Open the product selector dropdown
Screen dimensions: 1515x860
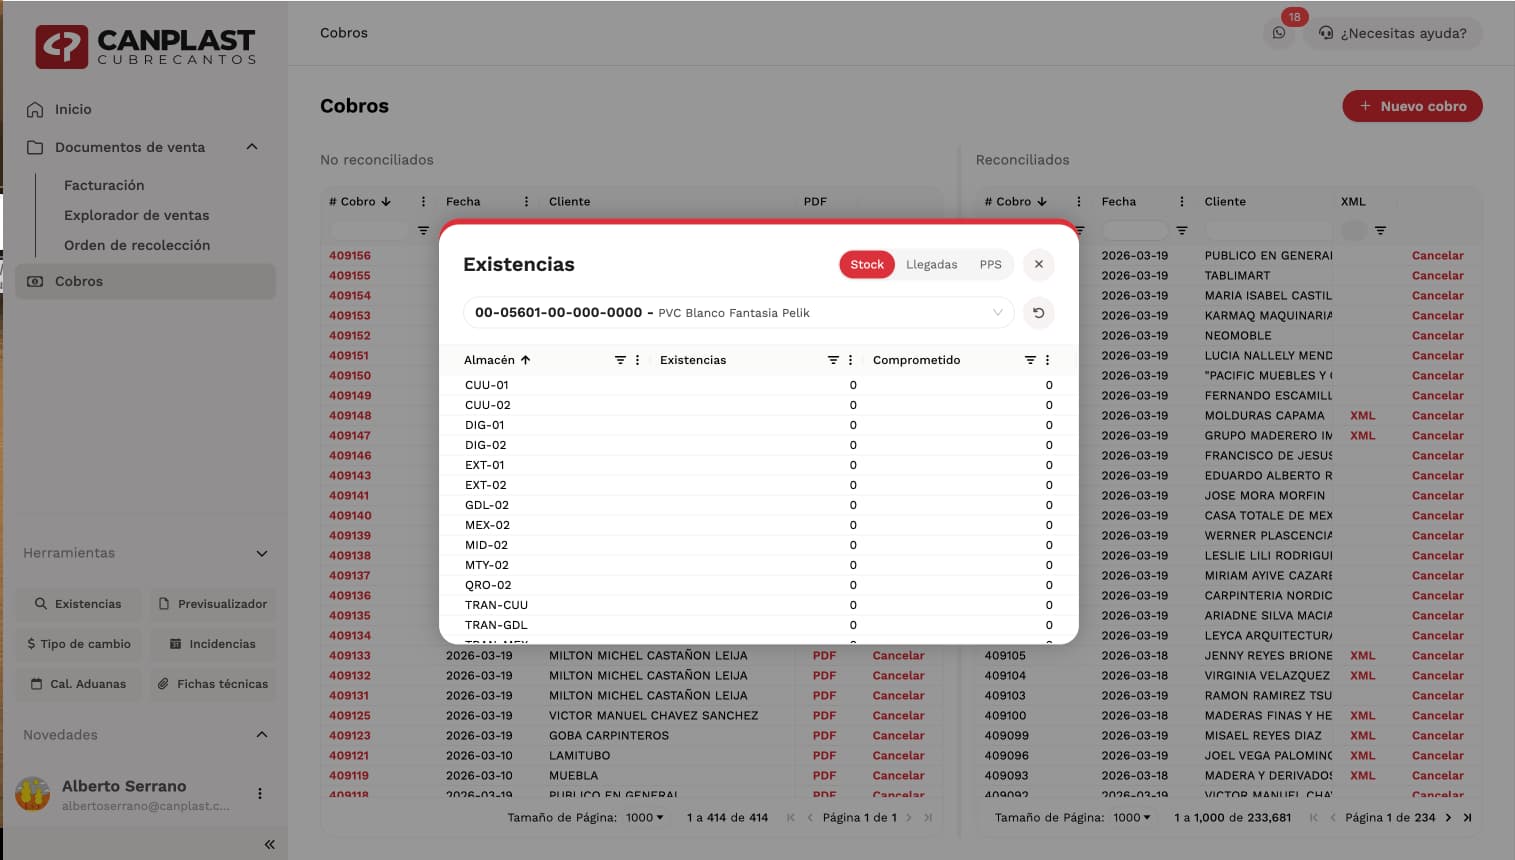(738, 313)
